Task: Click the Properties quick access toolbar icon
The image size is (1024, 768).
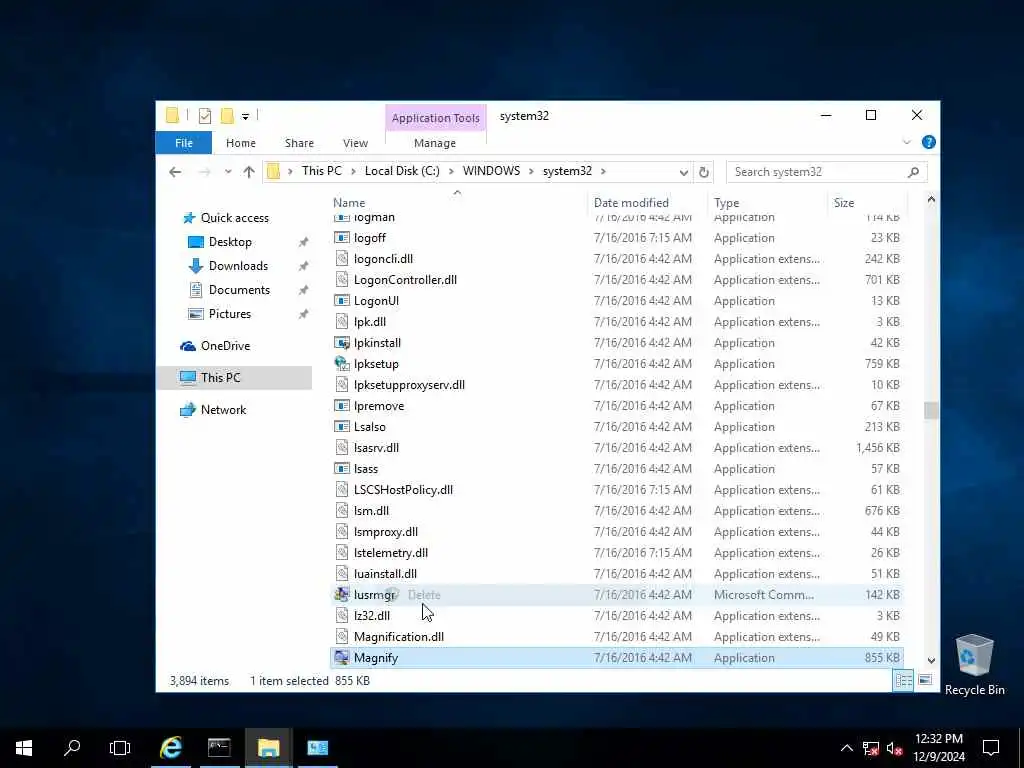Action: click(x=205, y=116)
